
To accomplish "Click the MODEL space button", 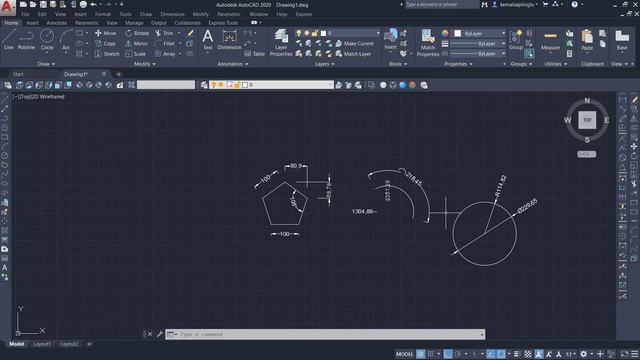I will pyautogui.click(x=404, y=354).
